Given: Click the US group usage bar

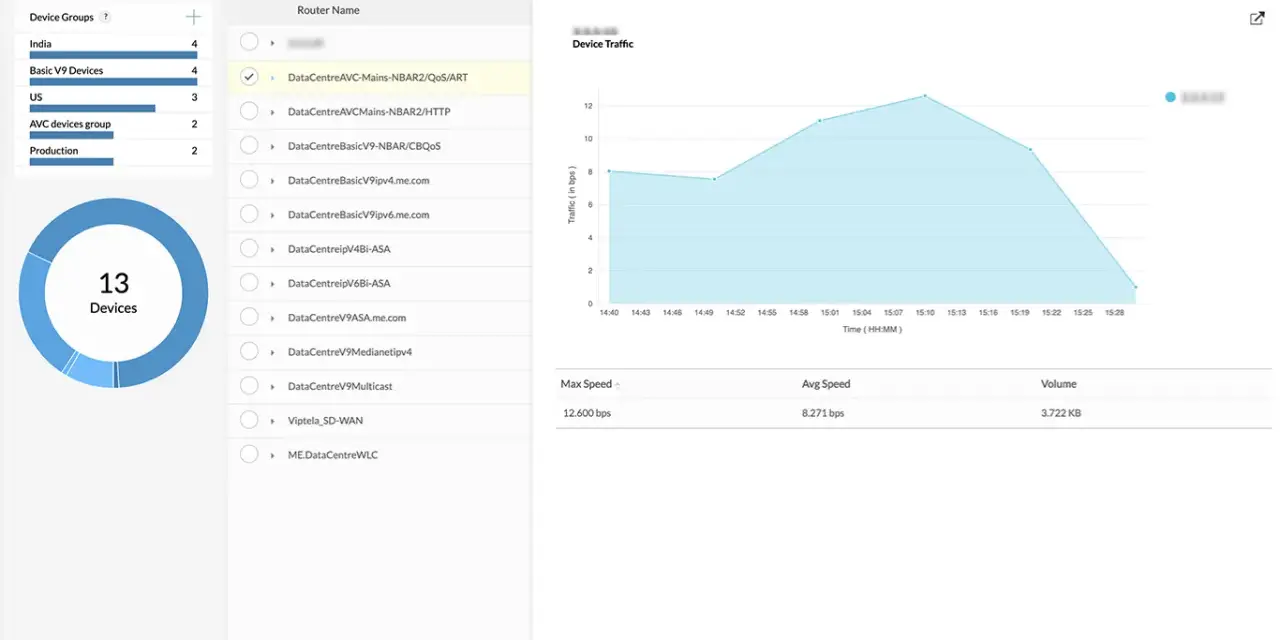Looking at the screenshot, I should [x=93, y=108].
